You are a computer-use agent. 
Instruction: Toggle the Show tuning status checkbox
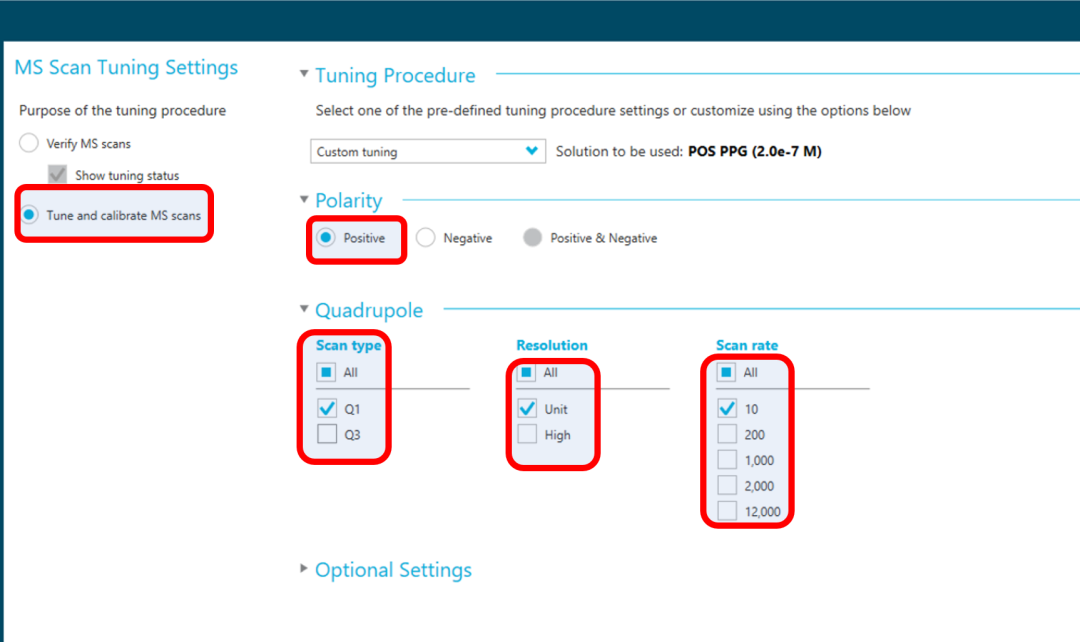pyautogui.click(x=58, y=175)
